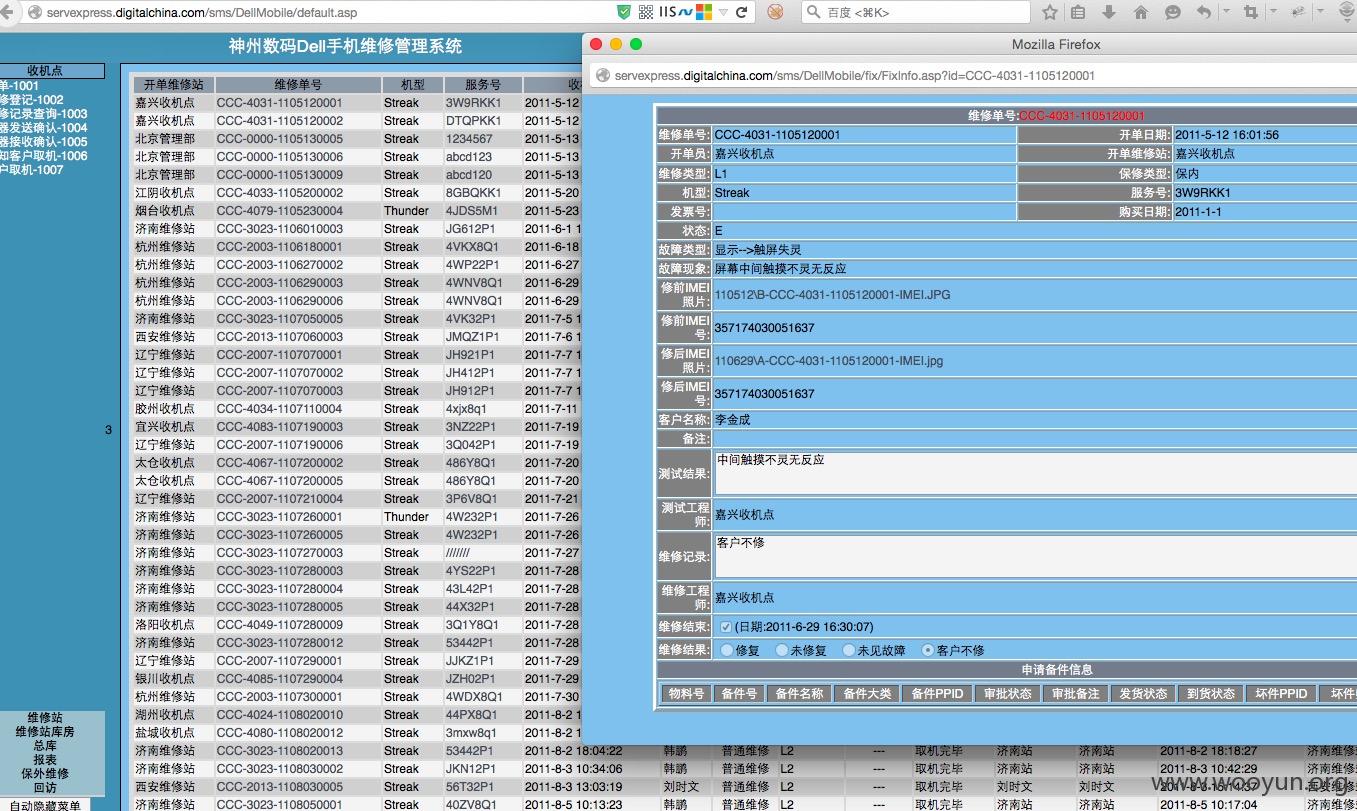This screenshot has width=1357, height=811.
Task: Click the undo arrow toolbar icon
Action: pos(1203,12)
